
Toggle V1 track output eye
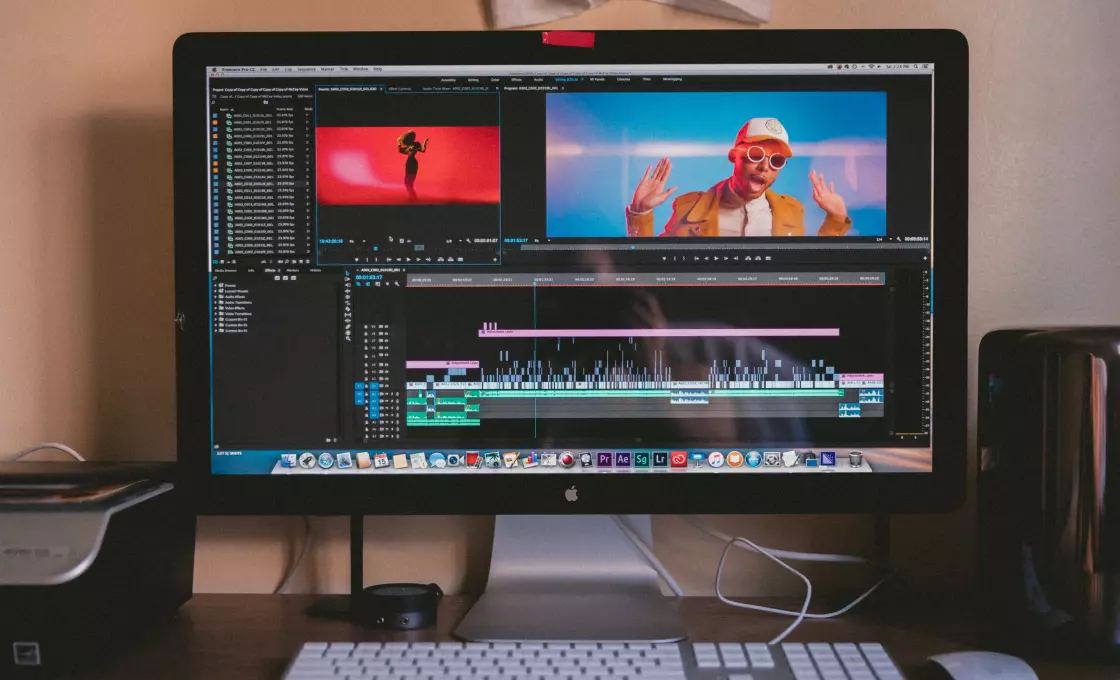click(x=386, y=386)
